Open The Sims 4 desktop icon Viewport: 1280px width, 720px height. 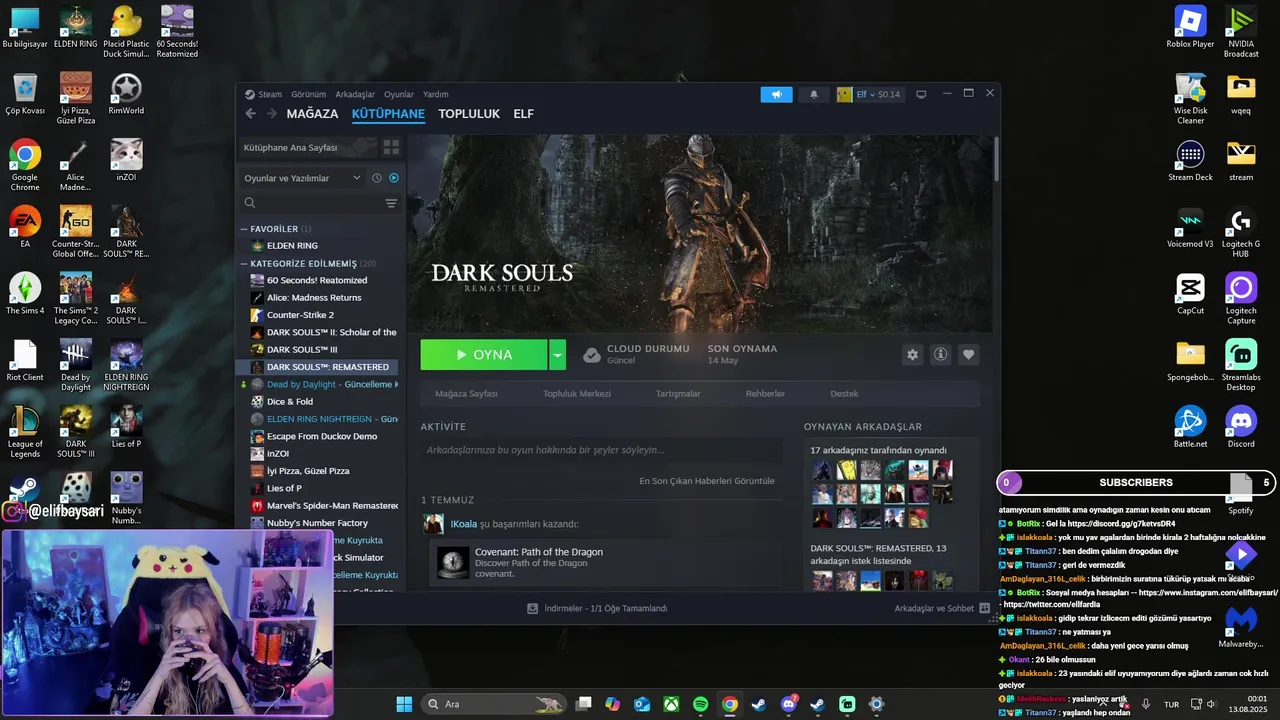click(25, 294)
